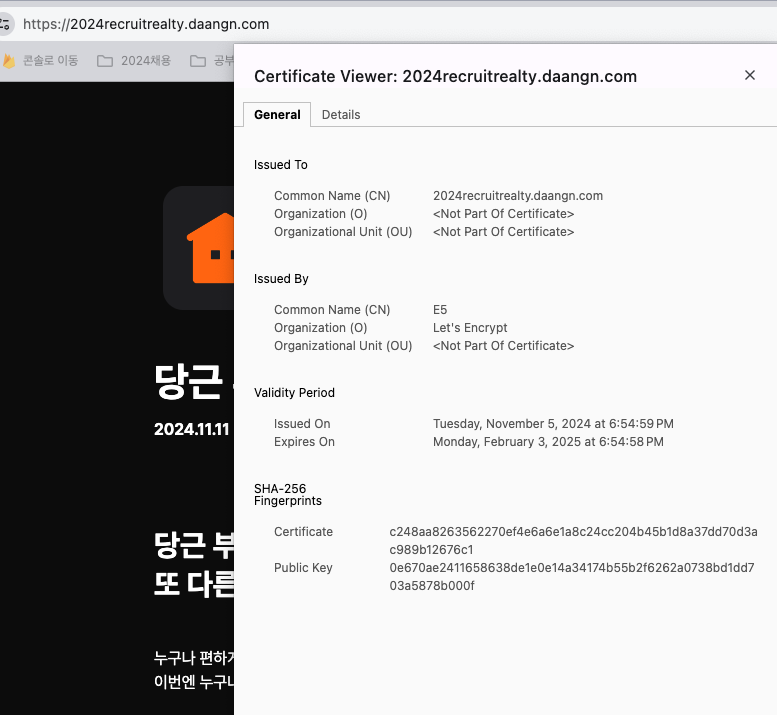Click the SHA-256 Fingerprints heading

click(287, 495)
